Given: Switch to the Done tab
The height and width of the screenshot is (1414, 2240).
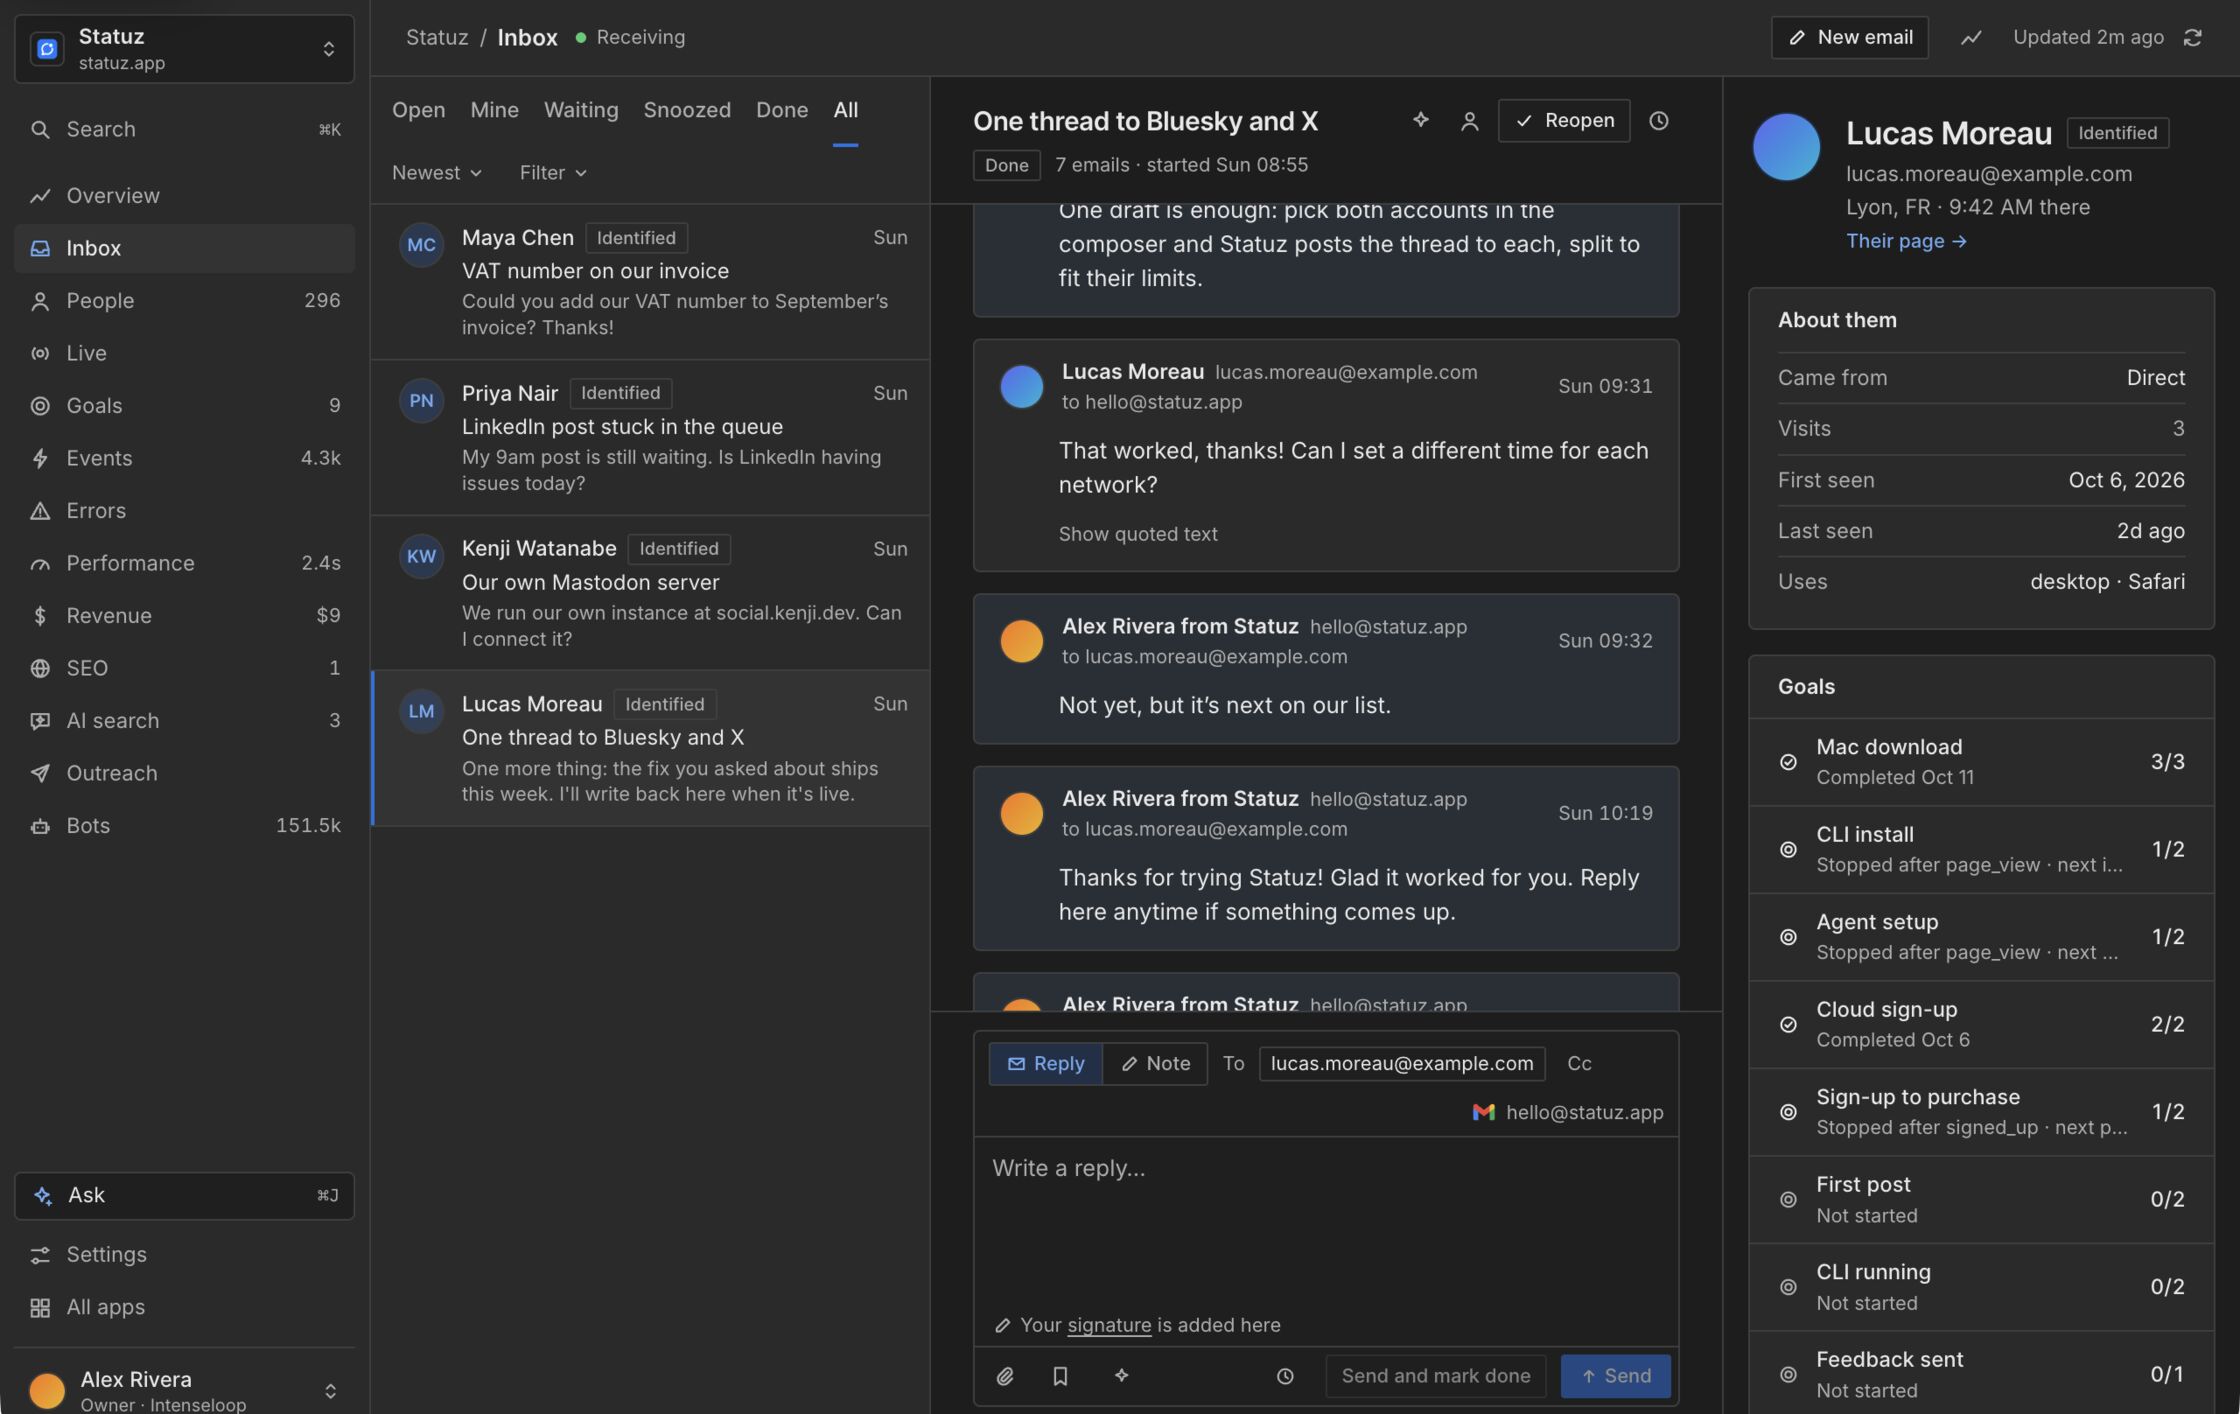Looking at the screenshot, I should click(x=782, y=110).
